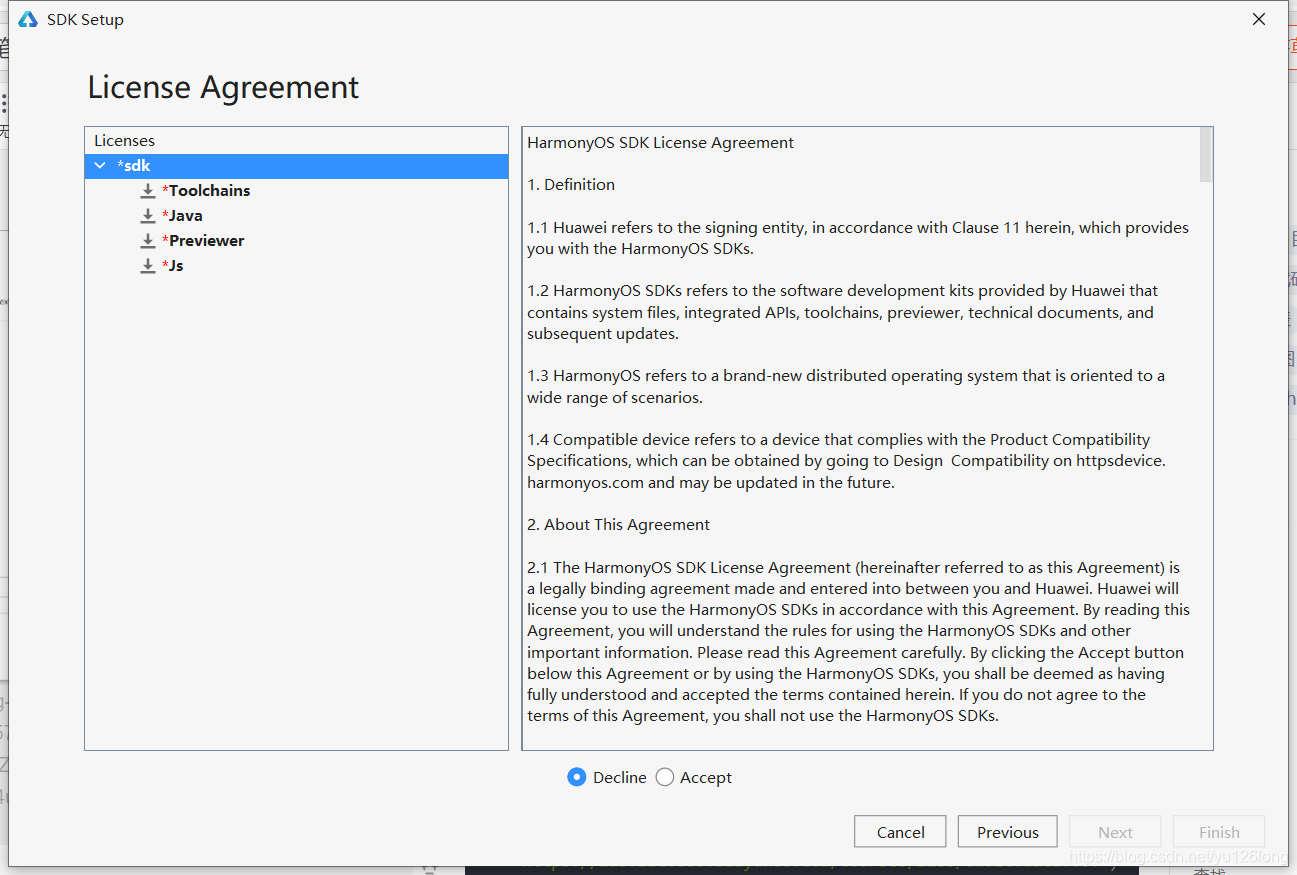Image resolution: width=1297 pixels, height=875 pixels.
Task: Select the Toolchains license entry
Action: pyautogui.click(x=206, y=190)
